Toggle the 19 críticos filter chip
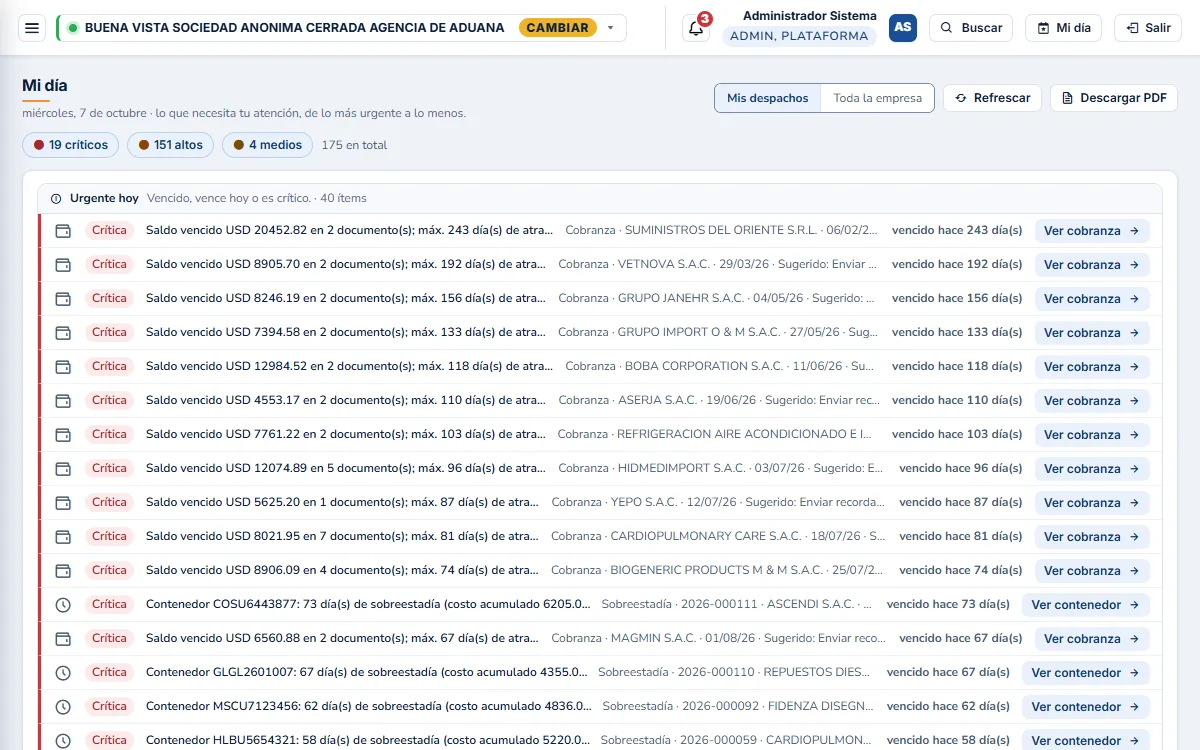 click(71, 145)
